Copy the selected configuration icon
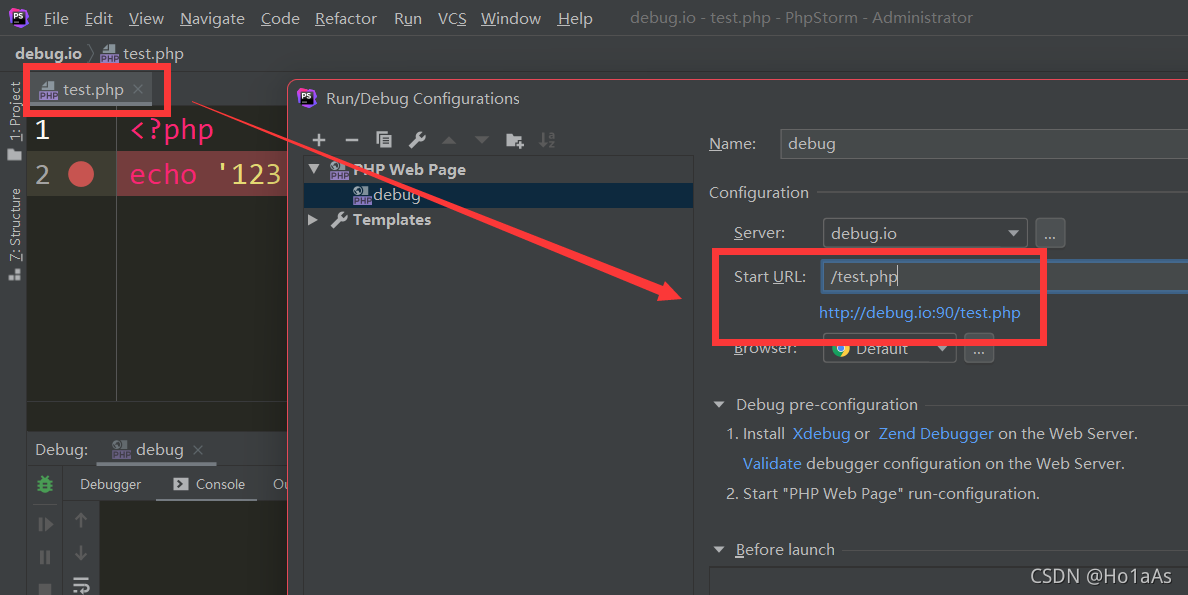This screenshot has height=595, width=1188. click(x=384, y=139)
